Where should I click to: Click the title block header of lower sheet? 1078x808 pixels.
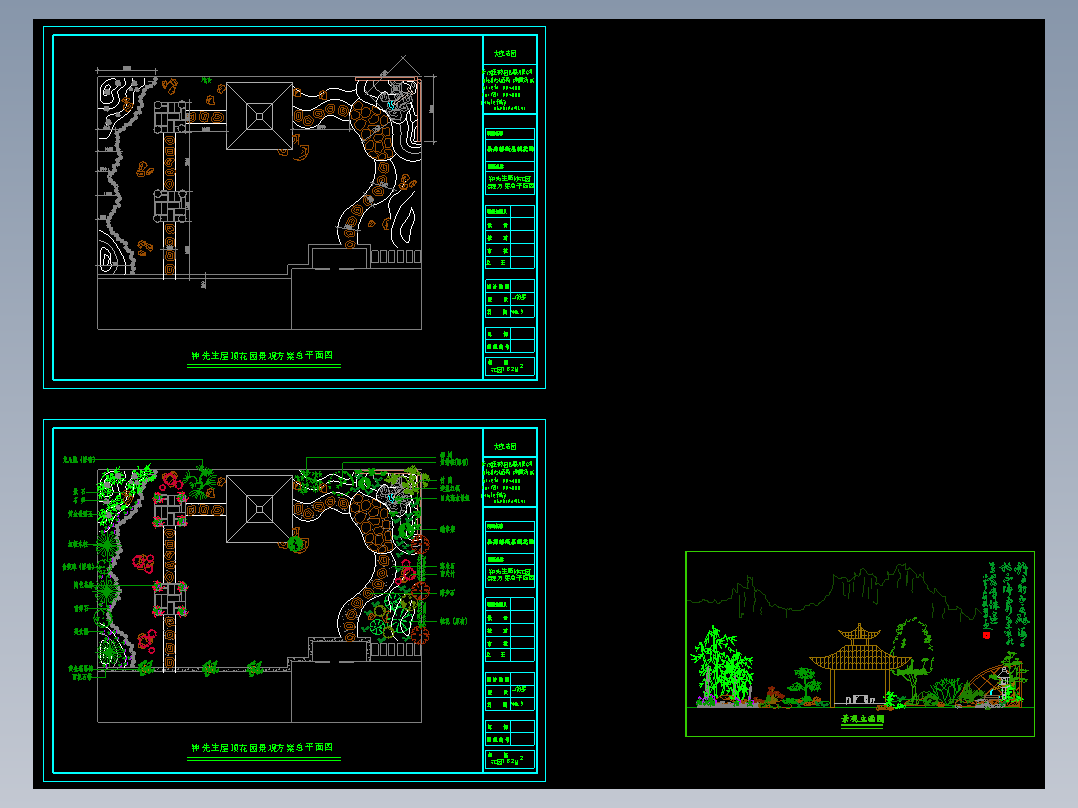coord(505,447)
